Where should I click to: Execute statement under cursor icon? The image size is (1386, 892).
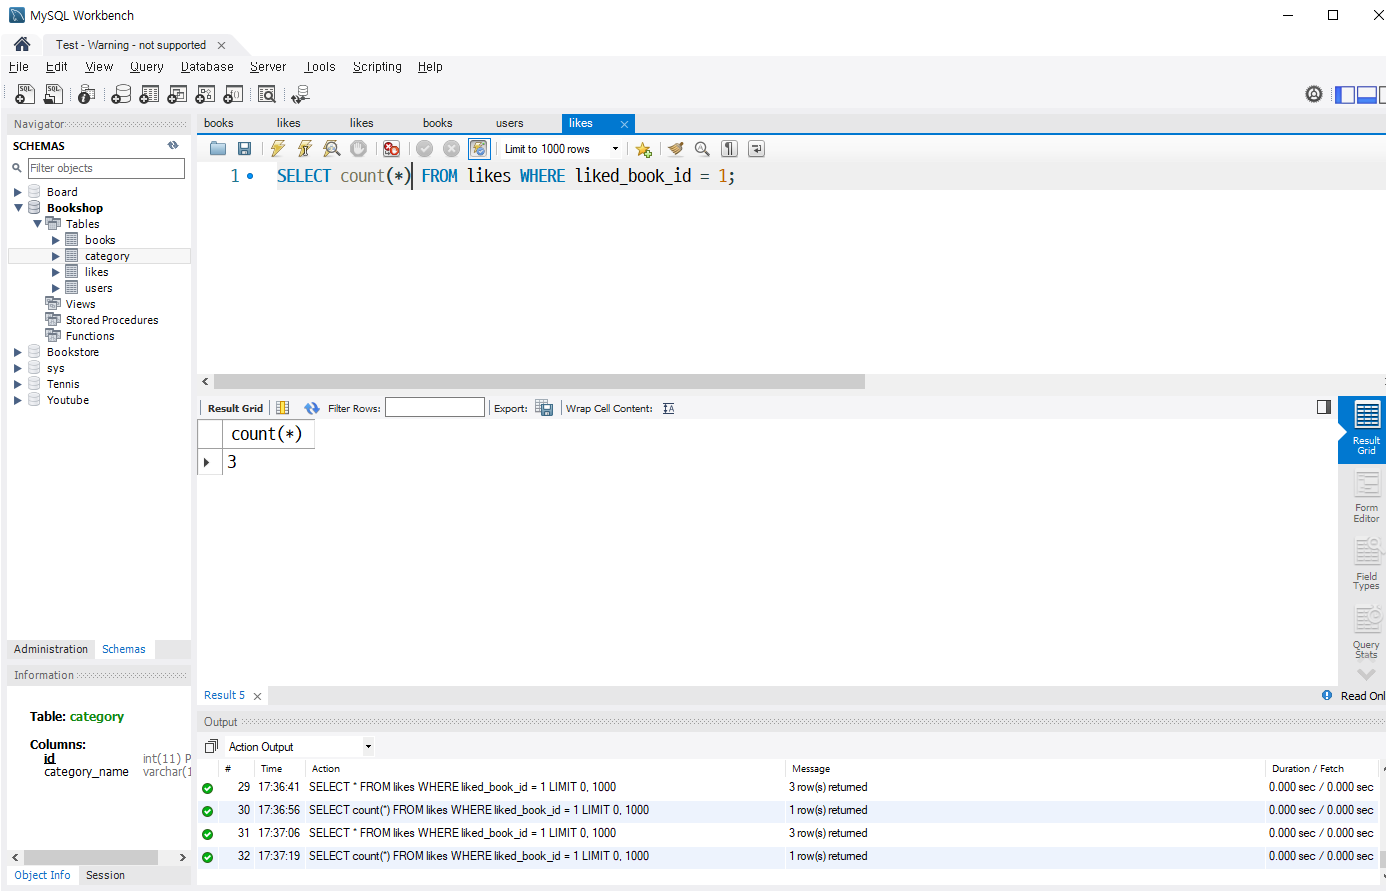coord(305,149)
